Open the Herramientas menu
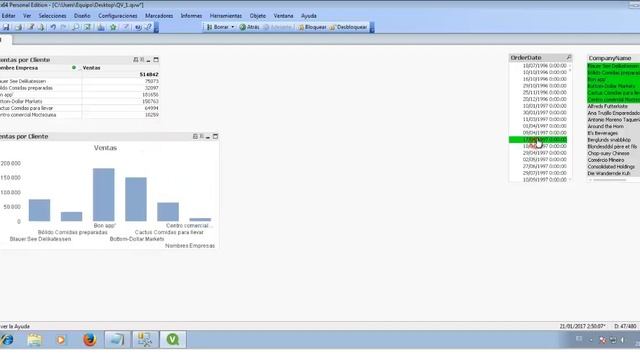Image resolution: width=640 pixels, height=360 pixels. pyautogui.click(x=226, y=16)
